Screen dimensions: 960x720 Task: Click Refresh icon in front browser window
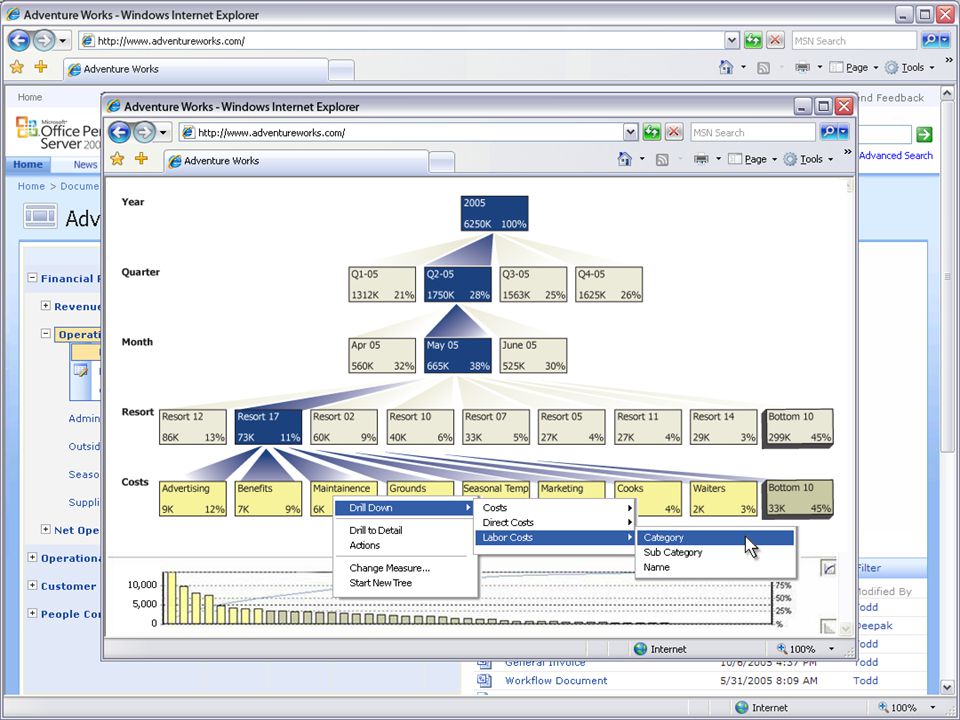tap(651, 132)
